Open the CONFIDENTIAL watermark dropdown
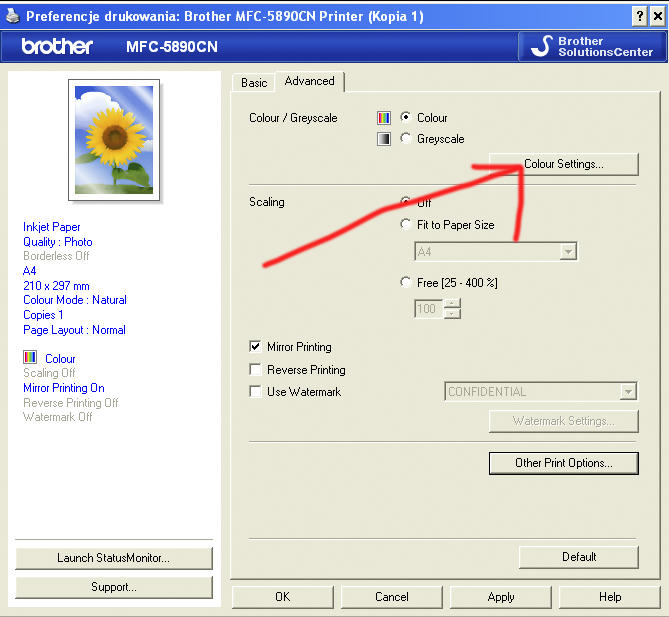 coord(628,392)
